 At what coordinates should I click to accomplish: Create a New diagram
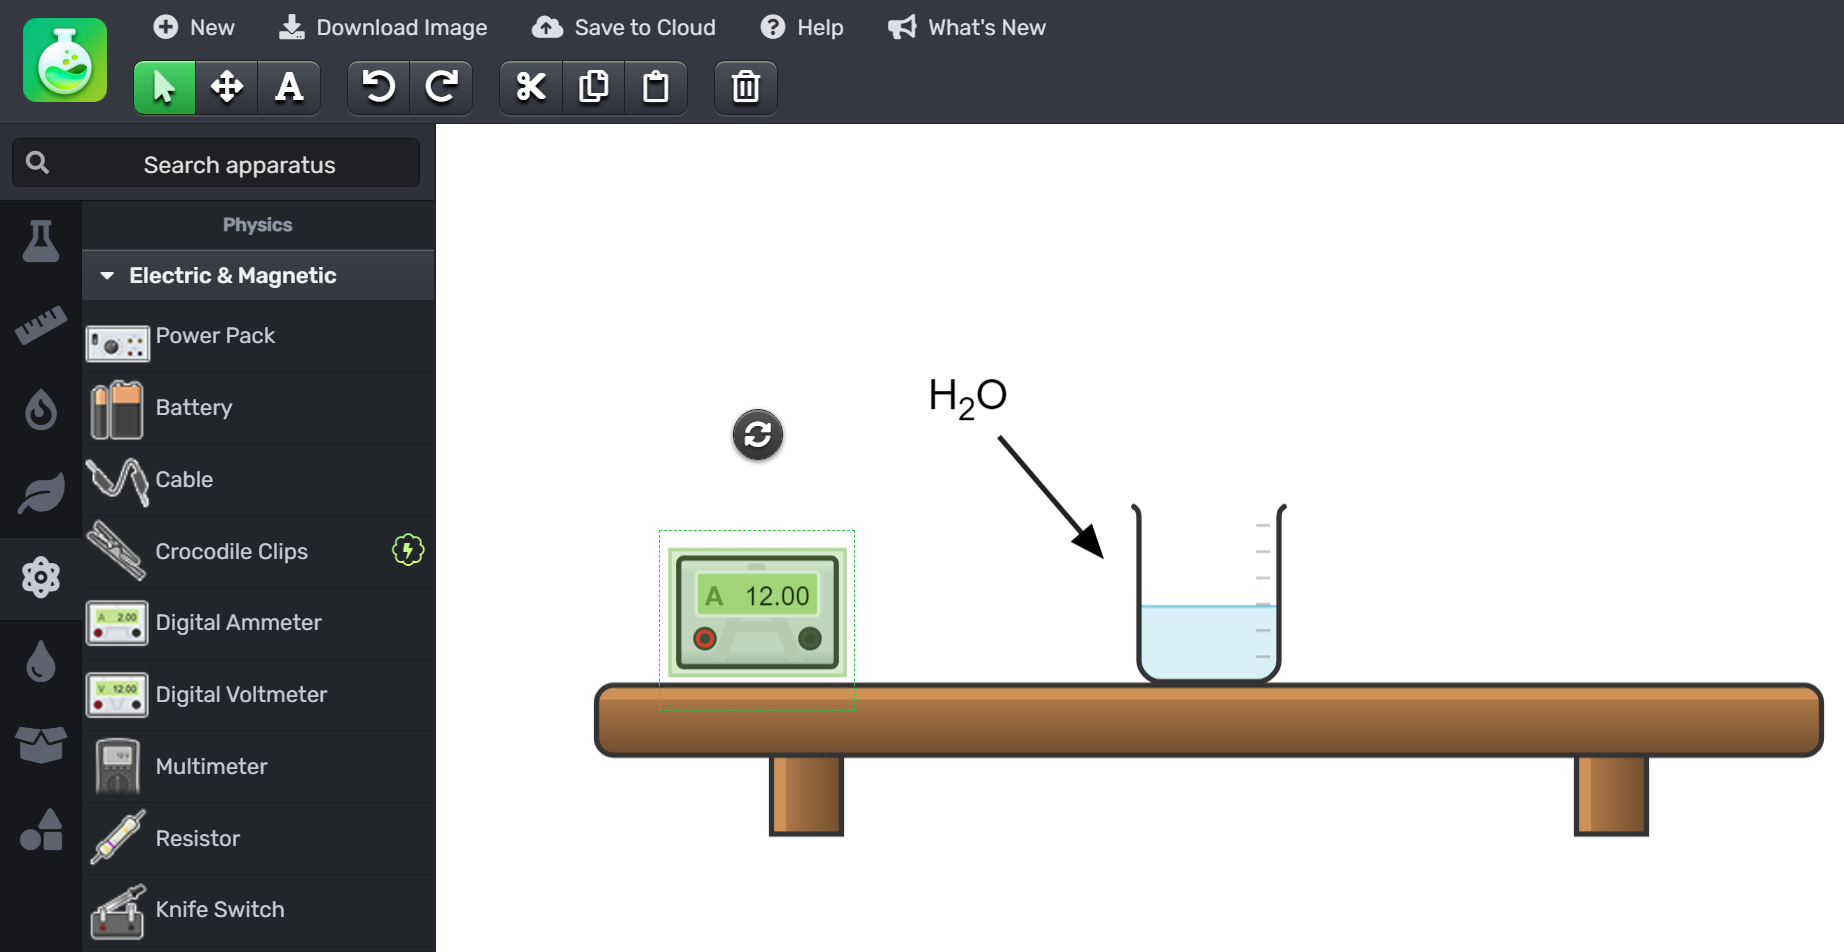(x=194, y=28)
